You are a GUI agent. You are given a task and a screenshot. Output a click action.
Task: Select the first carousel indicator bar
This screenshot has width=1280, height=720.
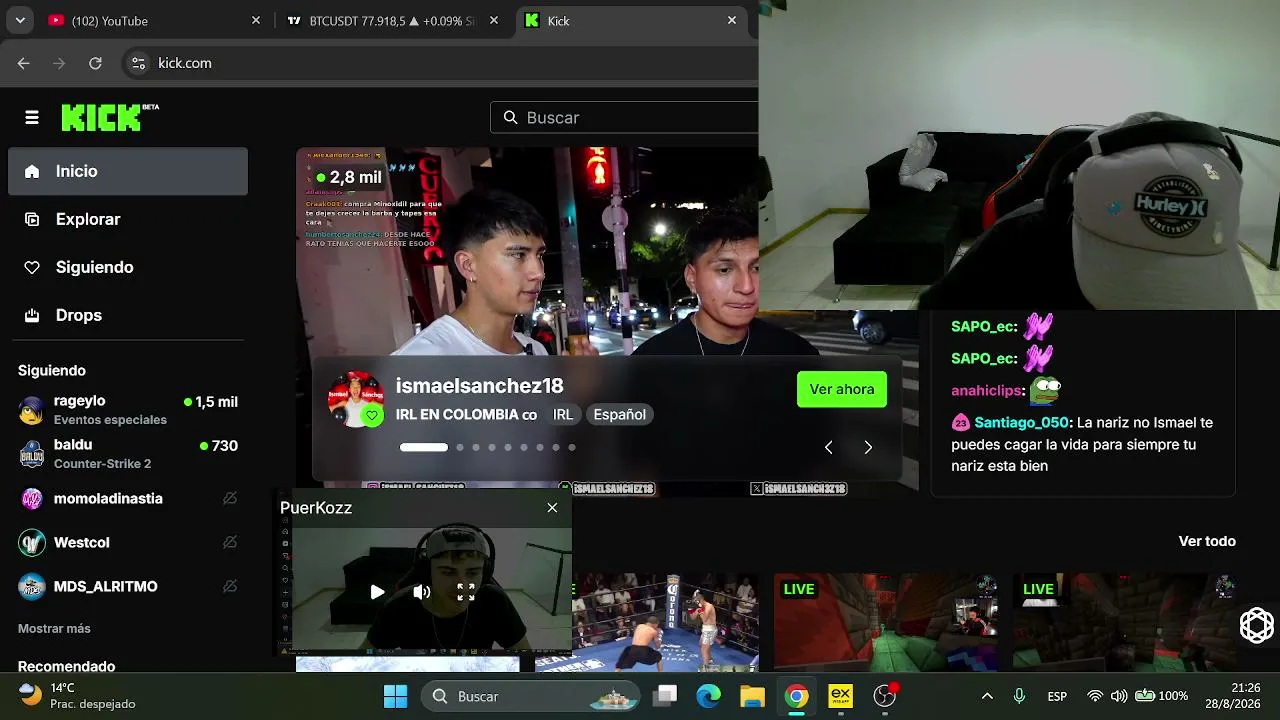(x=424, y=447)
